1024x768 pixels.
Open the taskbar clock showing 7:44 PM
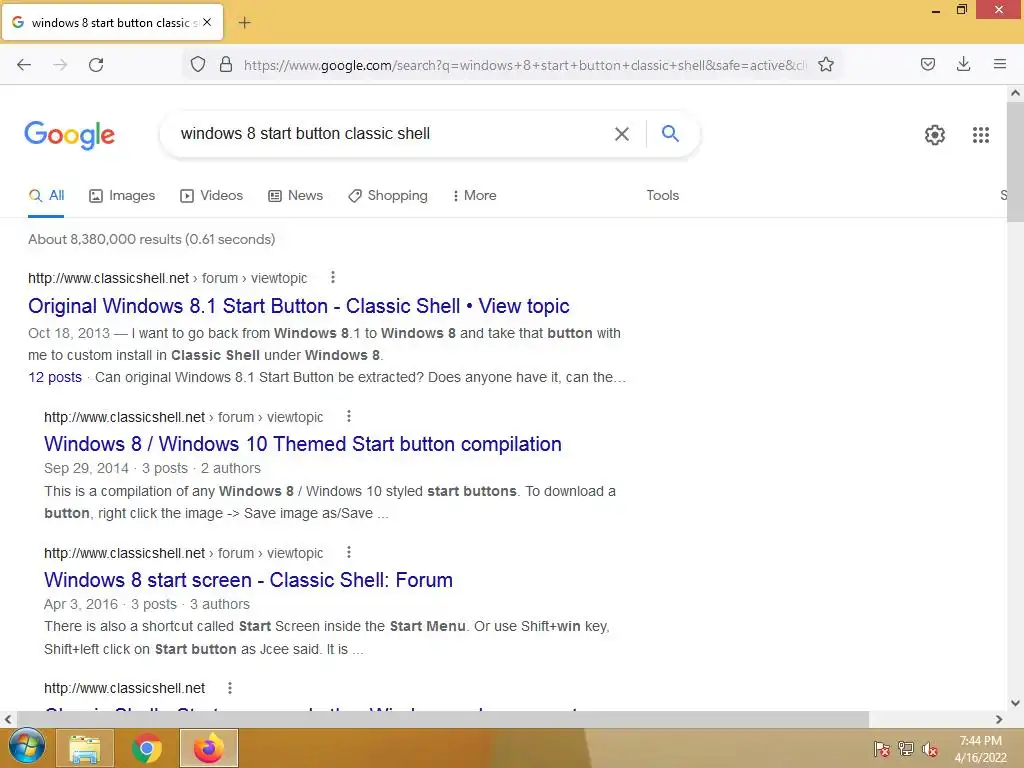tap(981, 749)
